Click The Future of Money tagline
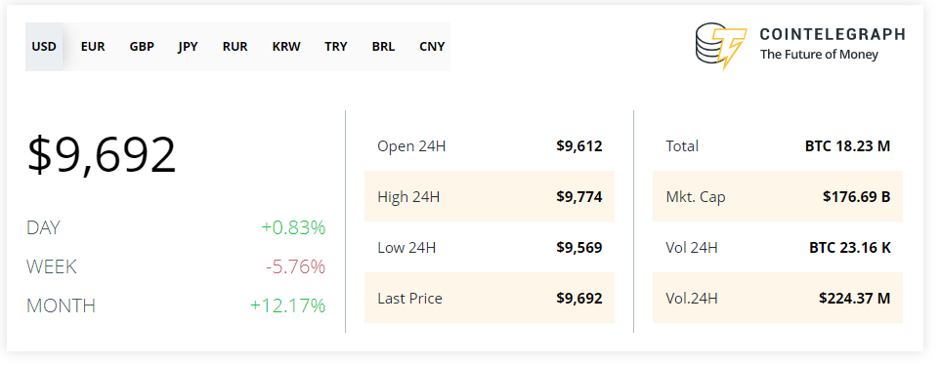This screenshot has height=366, width=940. 819,55
